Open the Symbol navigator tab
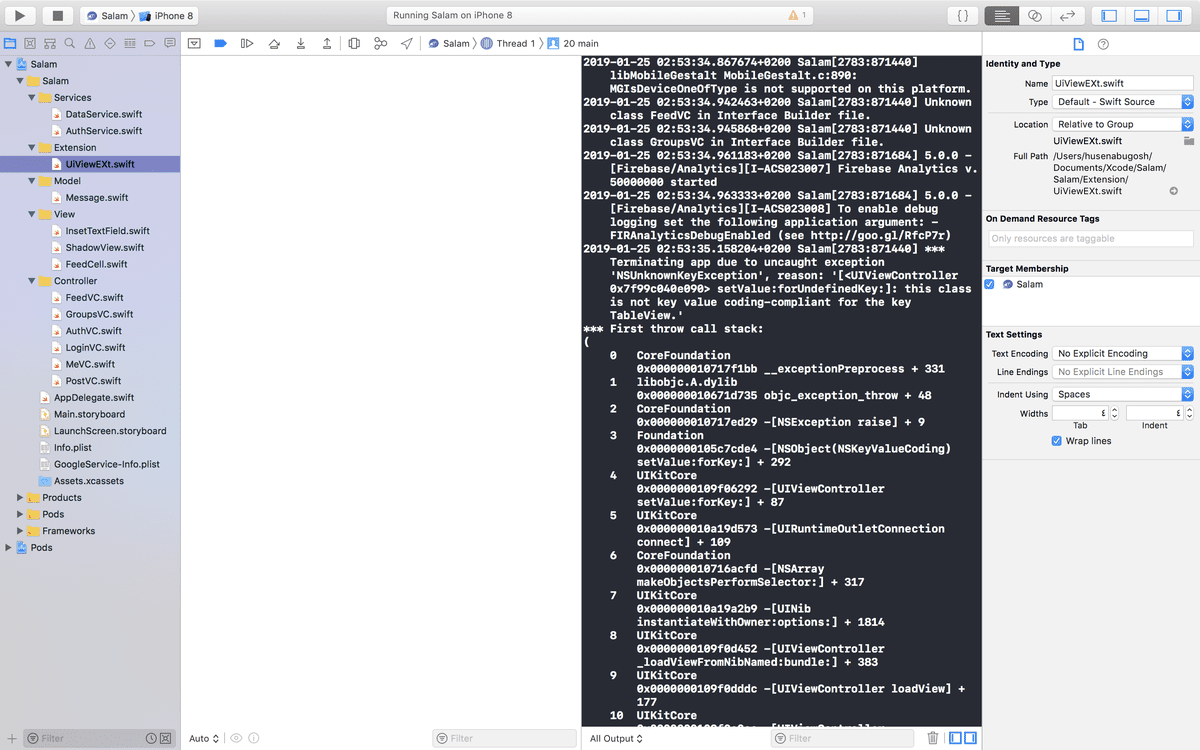This screenshot has height=750, width=1200. (x=50, y=43)
